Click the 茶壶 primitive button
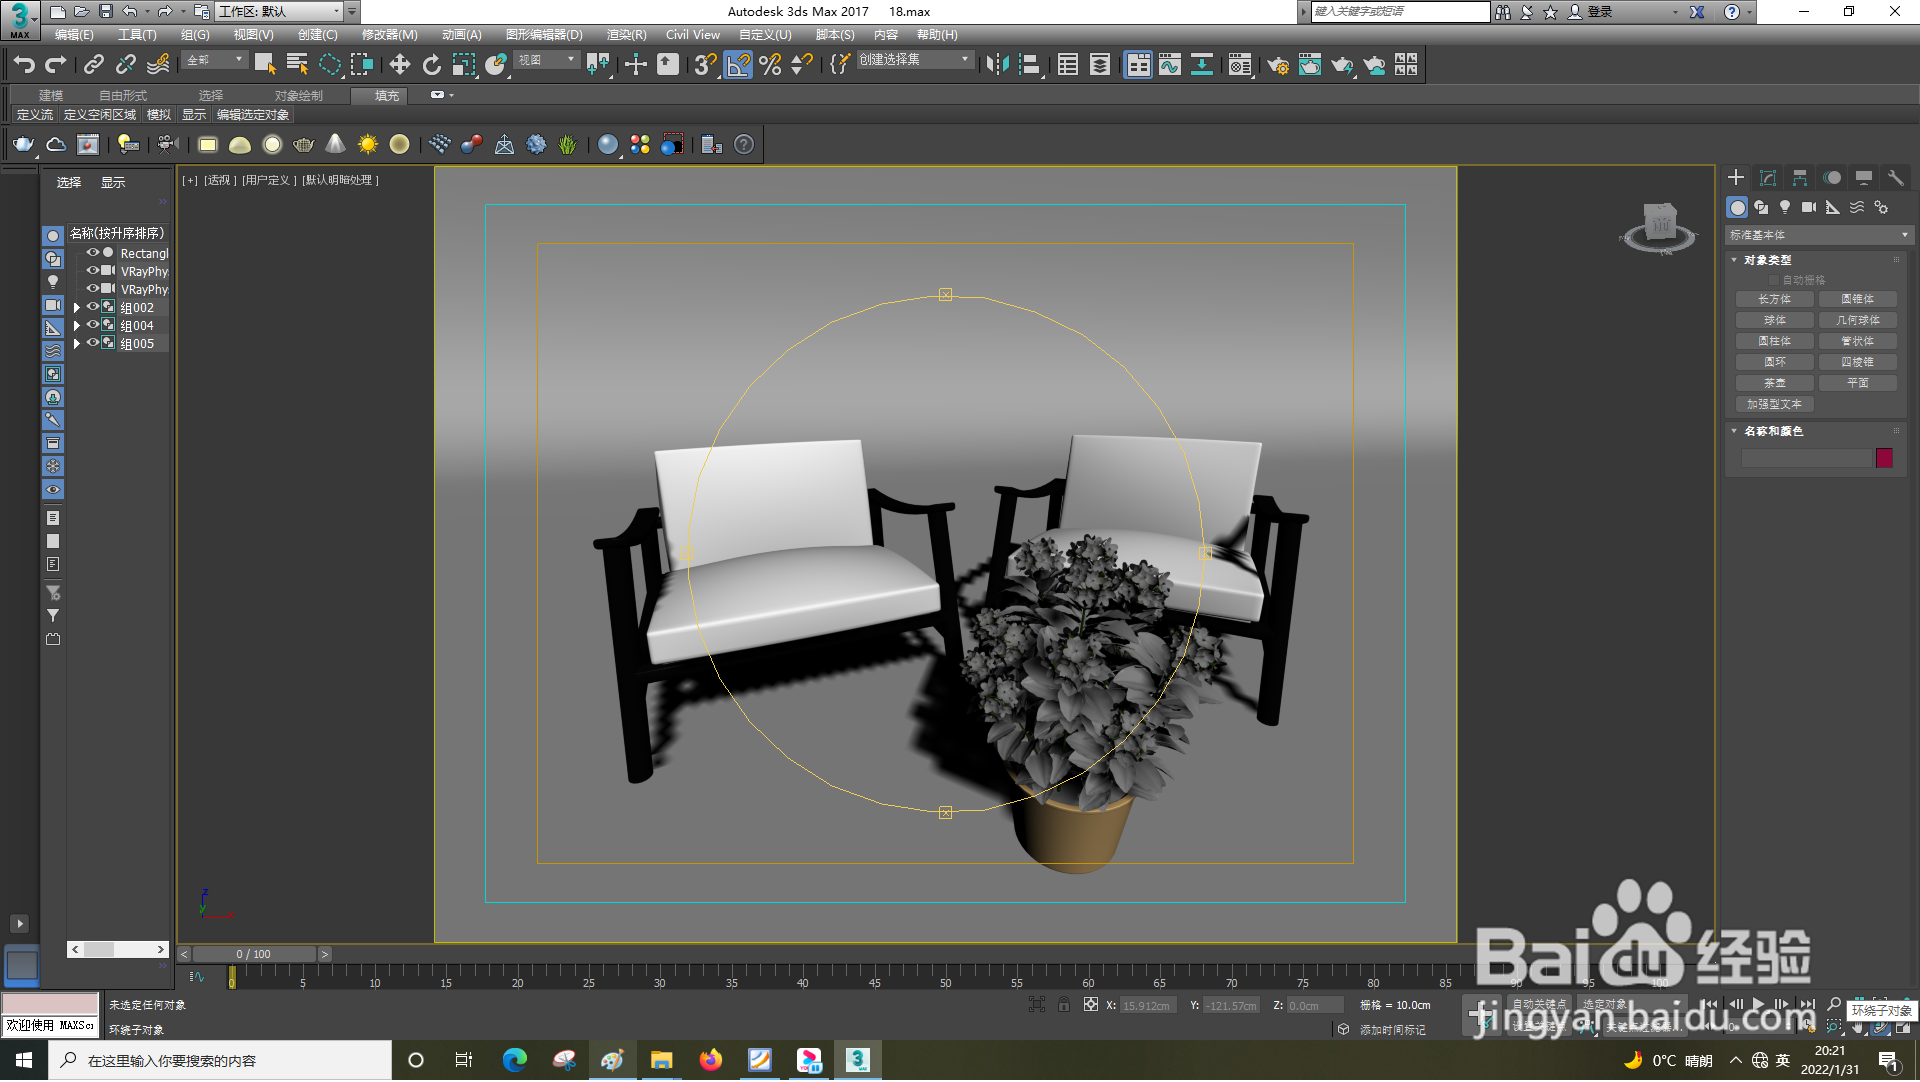Image resolution: width=1920 pixels, height=1082 pixels. [x=1774, y=383]
